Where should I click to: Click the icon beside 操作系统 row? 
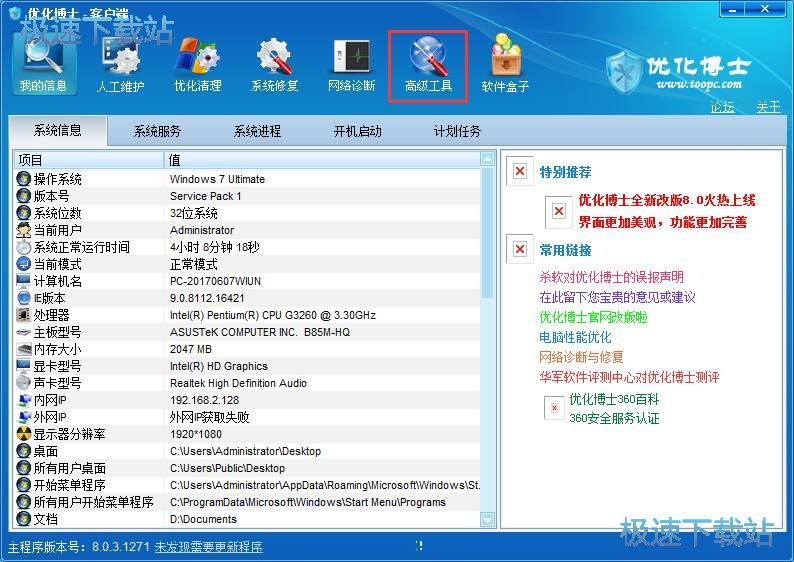(x=23, y=179)
